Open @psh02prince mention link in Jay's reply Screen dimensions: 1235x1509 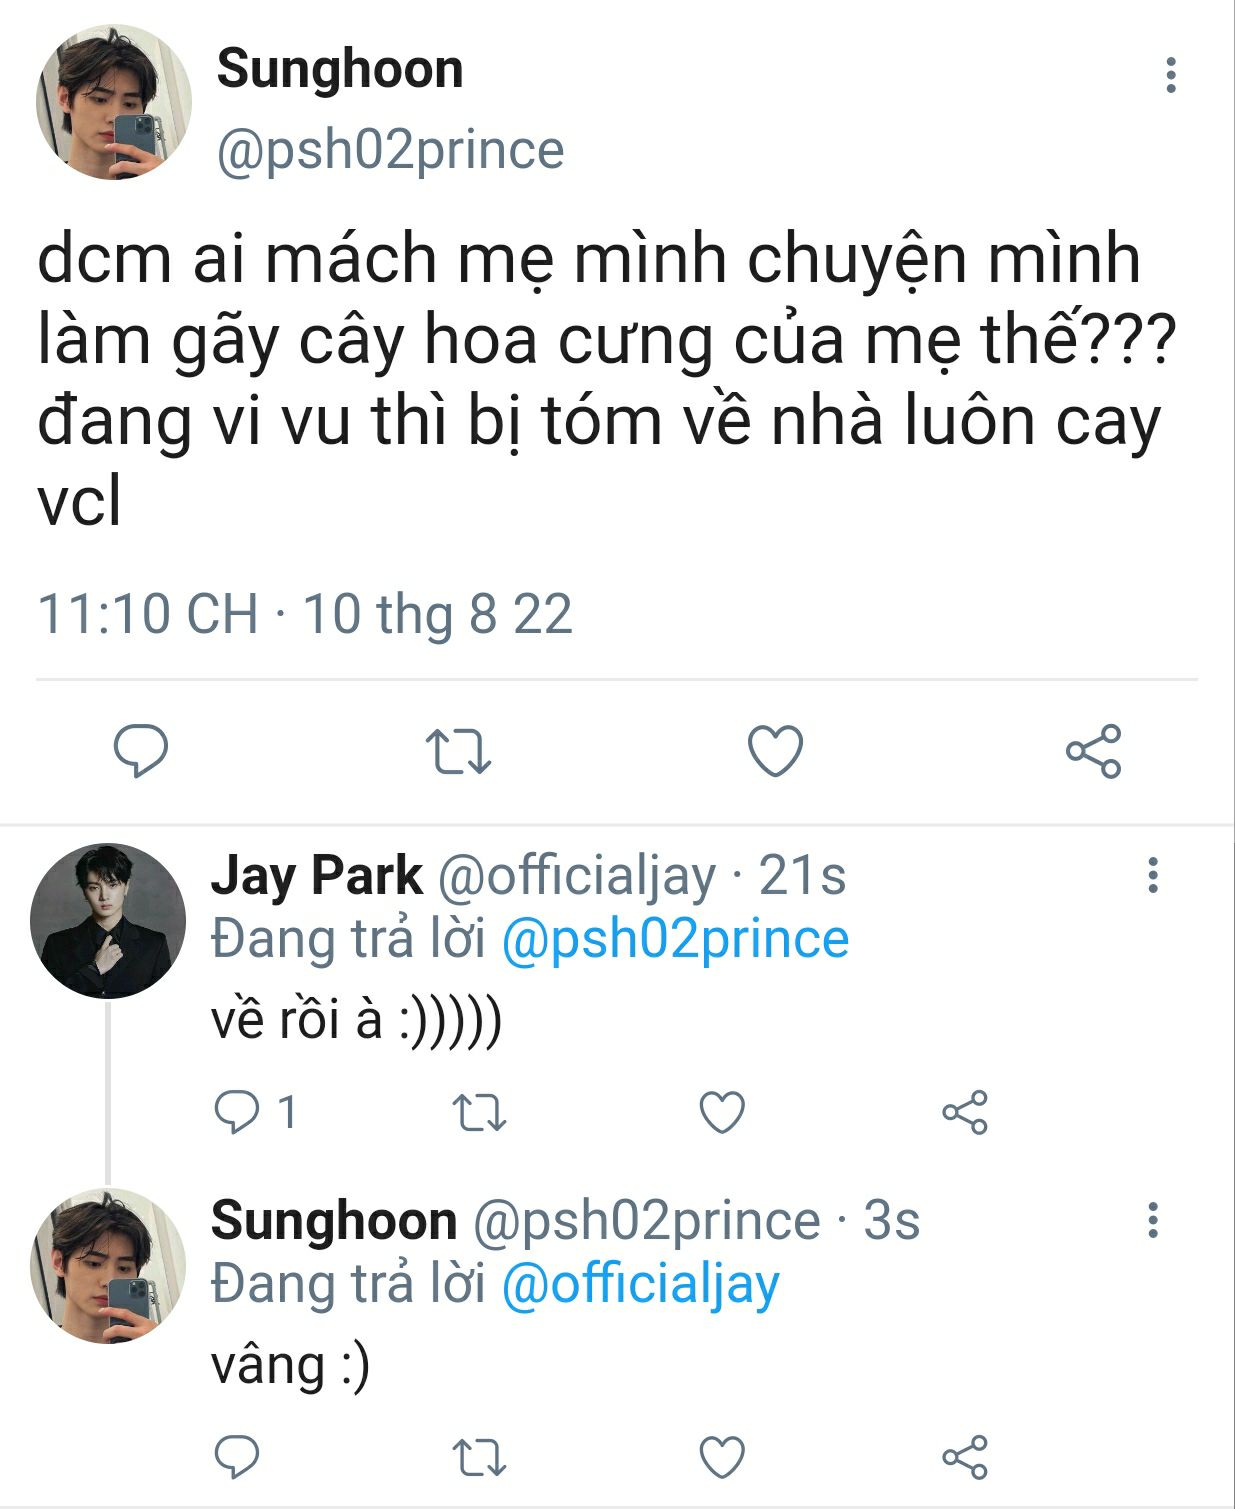pos(675,940)
